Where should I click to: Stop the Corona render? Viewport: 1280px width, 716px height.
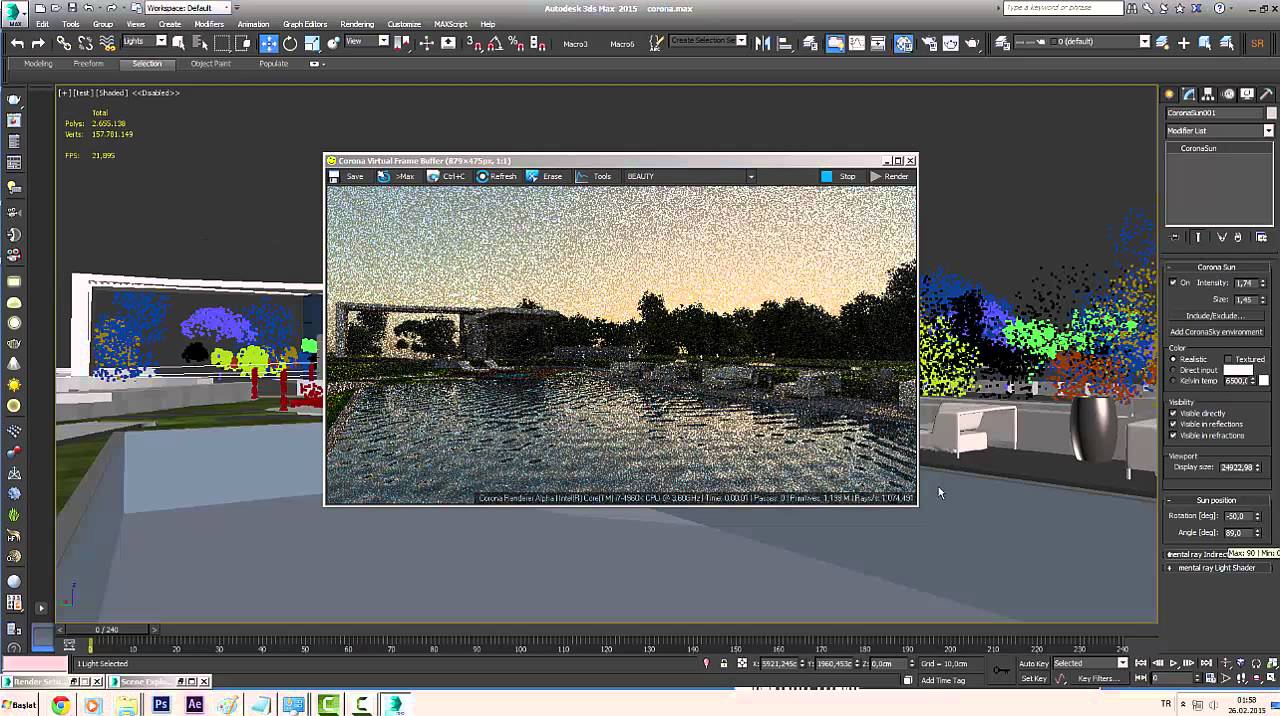click(x=839, y=176)
